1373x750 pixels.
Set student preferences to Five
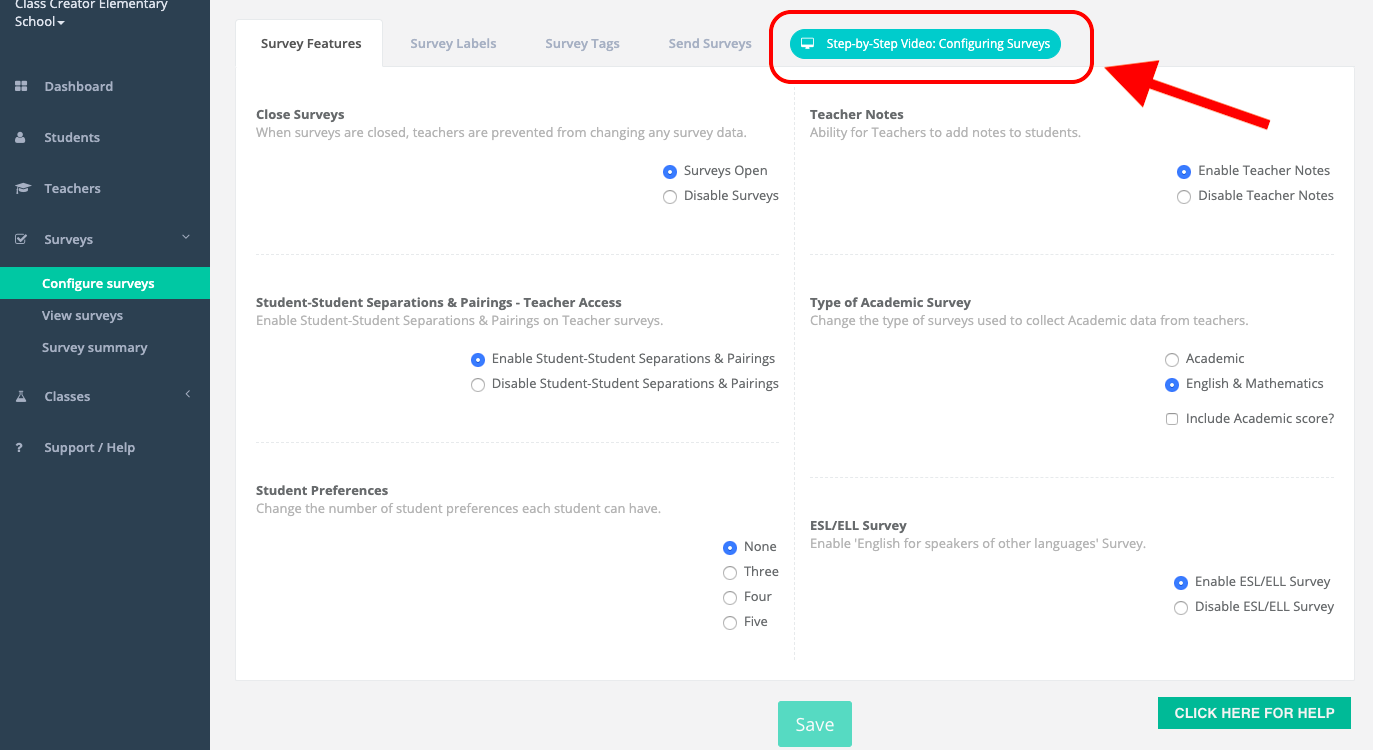point(730,623)
